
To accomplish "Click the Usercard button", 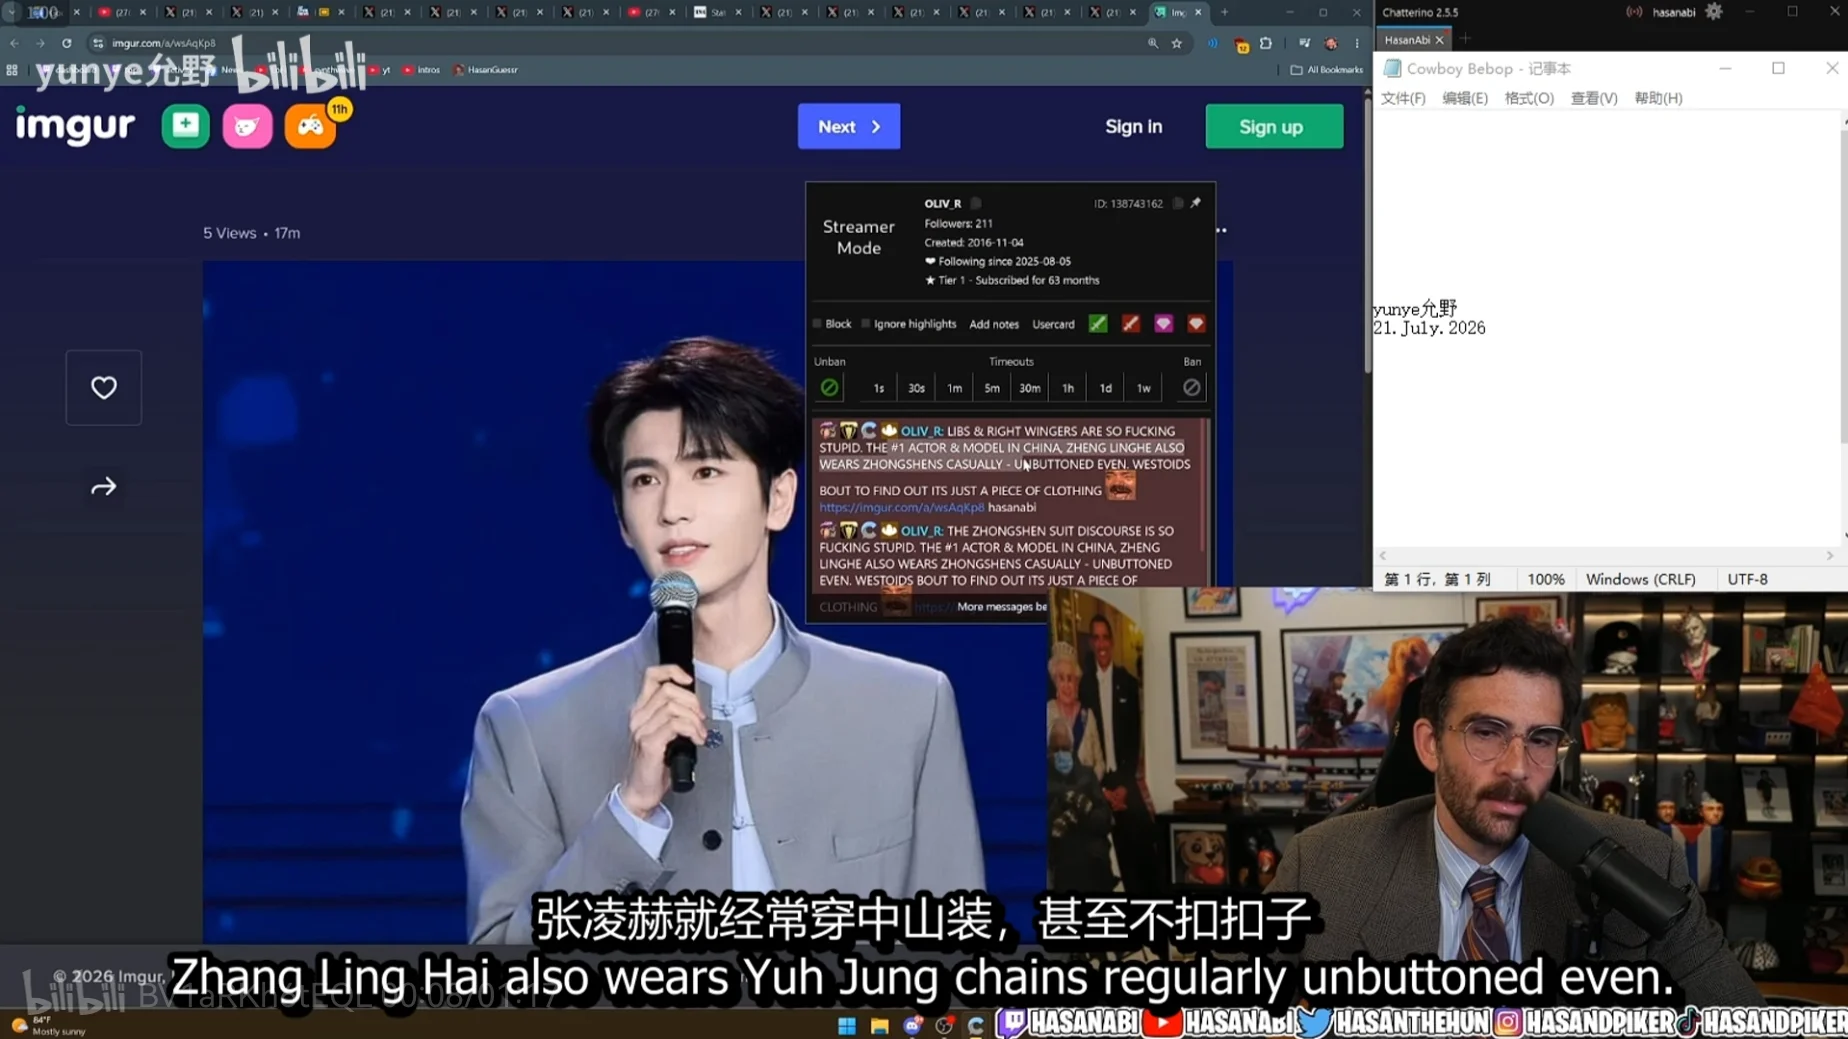I will pyautogui.click(x=1053, y=324).
